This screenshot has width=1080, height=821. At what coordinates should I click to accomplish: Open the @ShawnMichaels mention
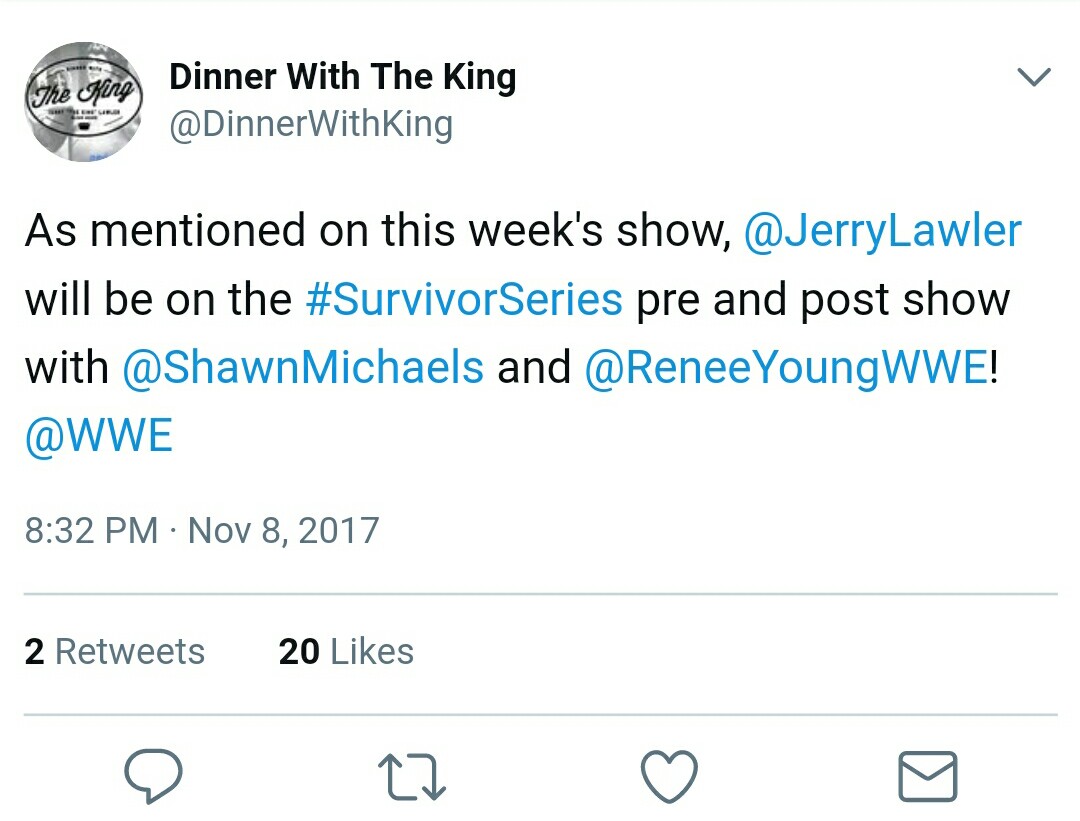point(302,367)
